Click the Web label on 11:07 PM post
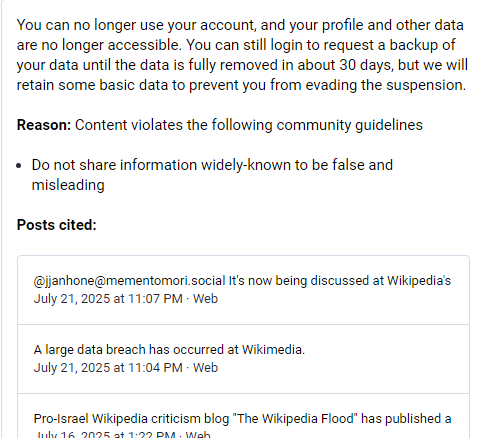Image resolution: width=478 pixels, height=438 pixels. pos(205,299)
